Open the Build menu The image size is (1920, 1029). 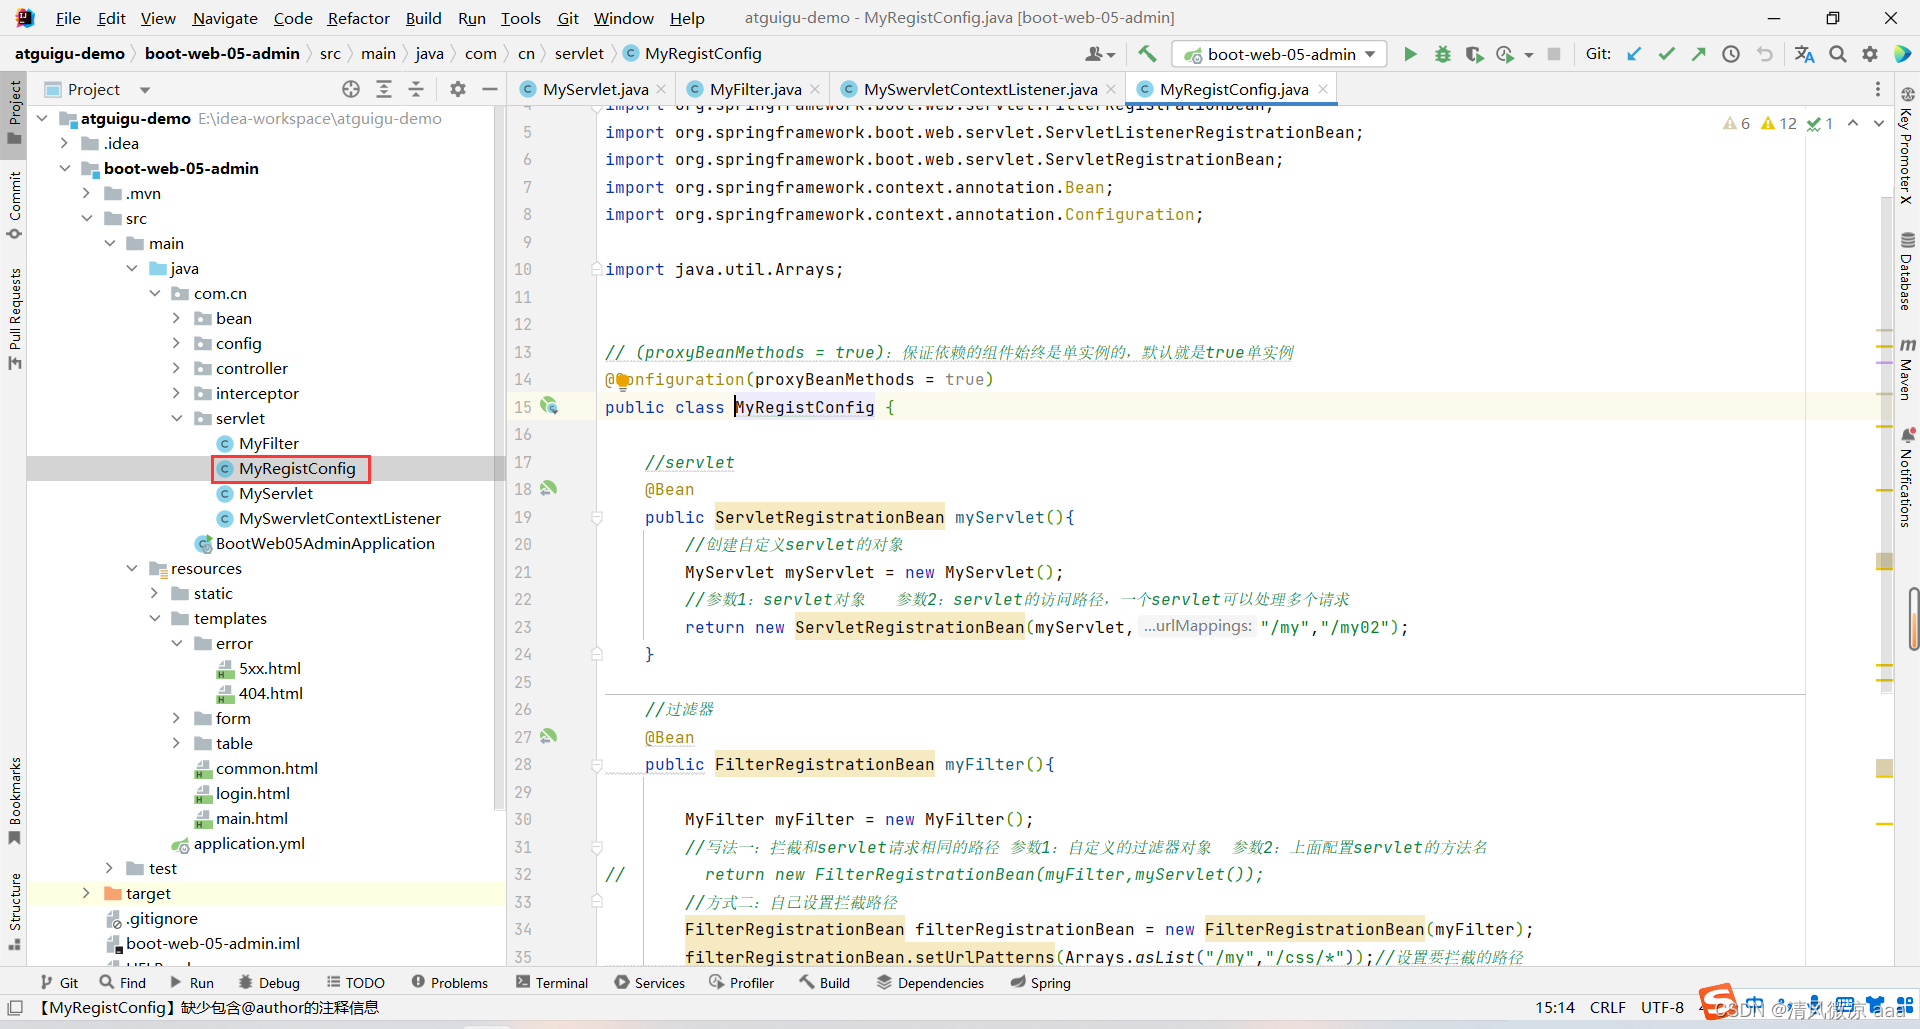423,18
